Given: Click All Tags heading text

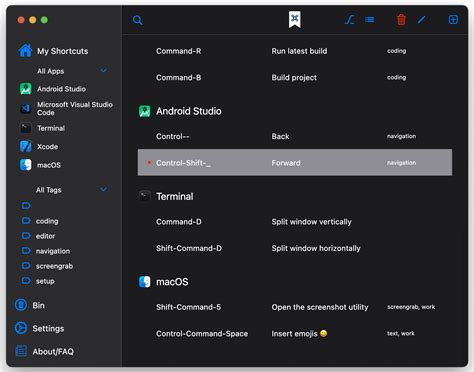Looking at the screenshot, I should click(x=49, y=190).
